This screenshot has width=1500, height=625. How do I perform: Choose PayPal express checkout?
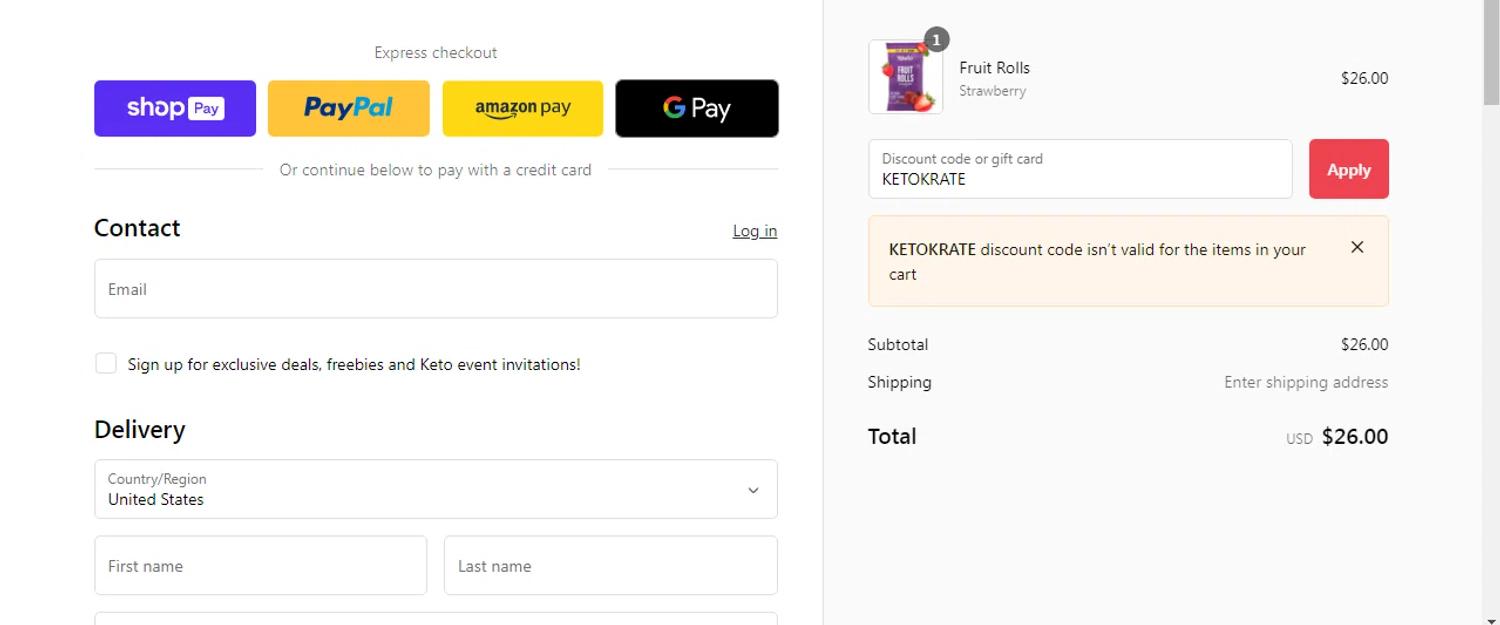[x=348, y=108]
